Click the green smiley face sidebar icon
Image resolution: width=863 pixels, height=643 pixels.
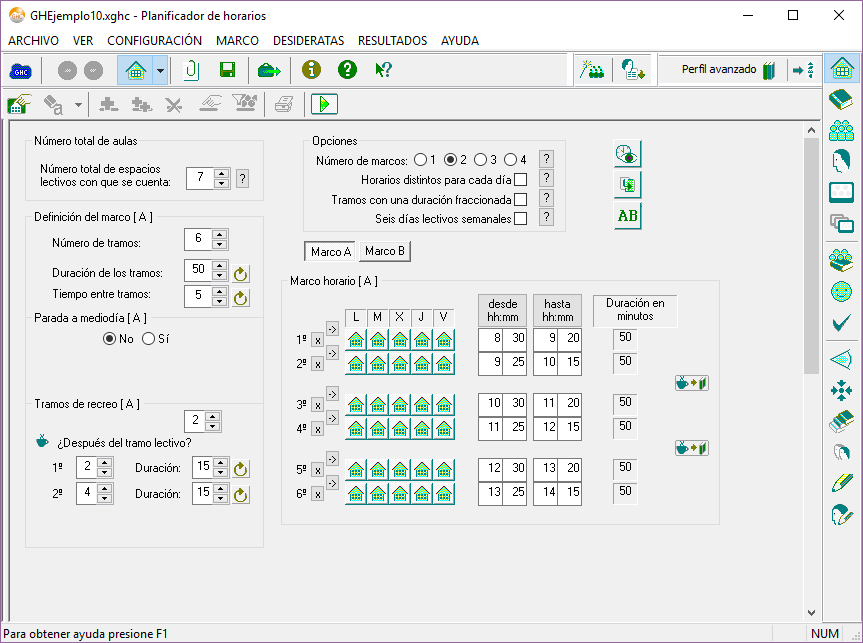(842, 292)
